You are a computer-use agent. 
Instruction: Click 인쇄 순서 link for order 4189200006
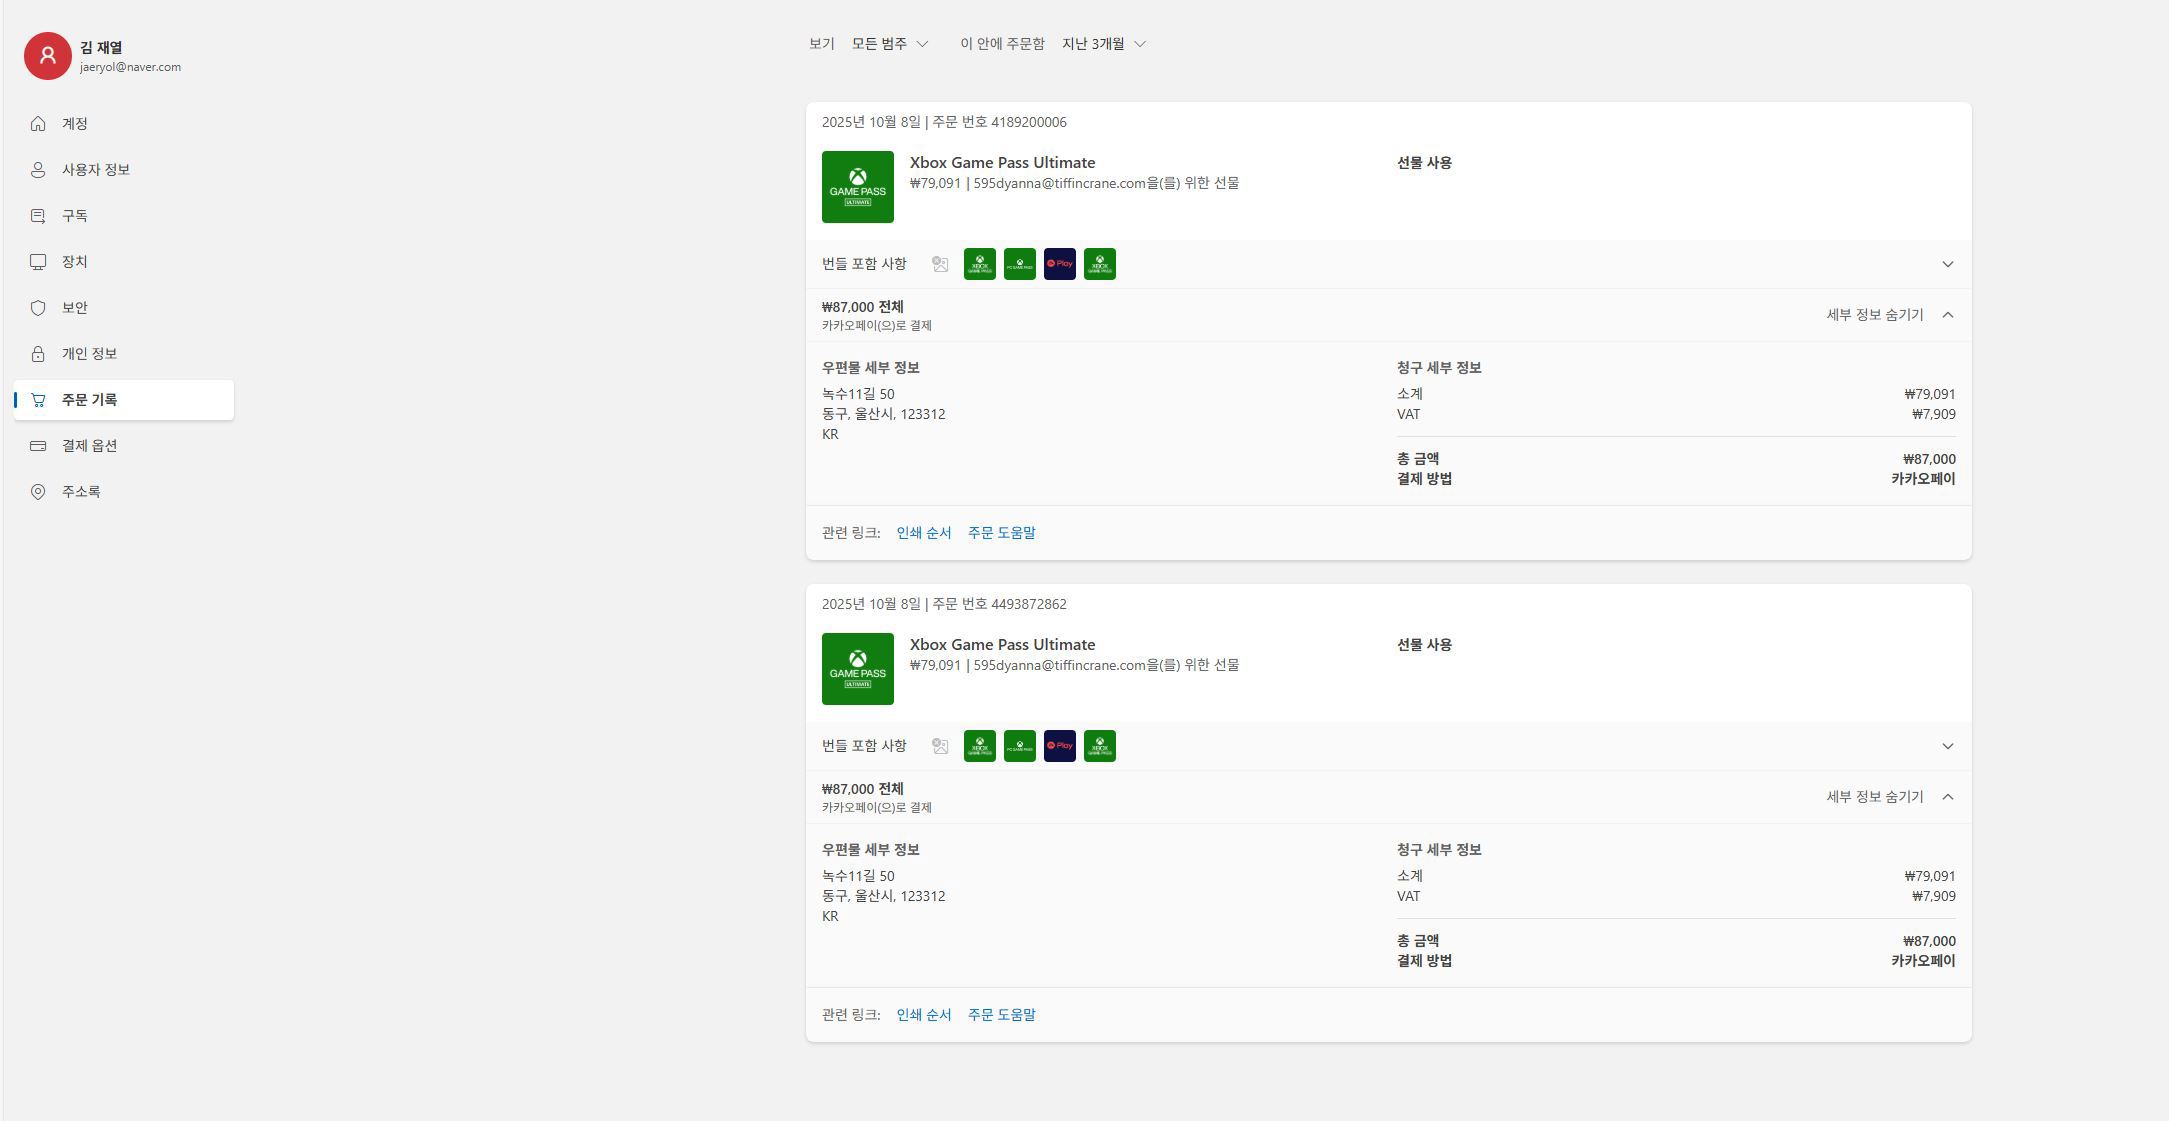click(x=924, y=533)
